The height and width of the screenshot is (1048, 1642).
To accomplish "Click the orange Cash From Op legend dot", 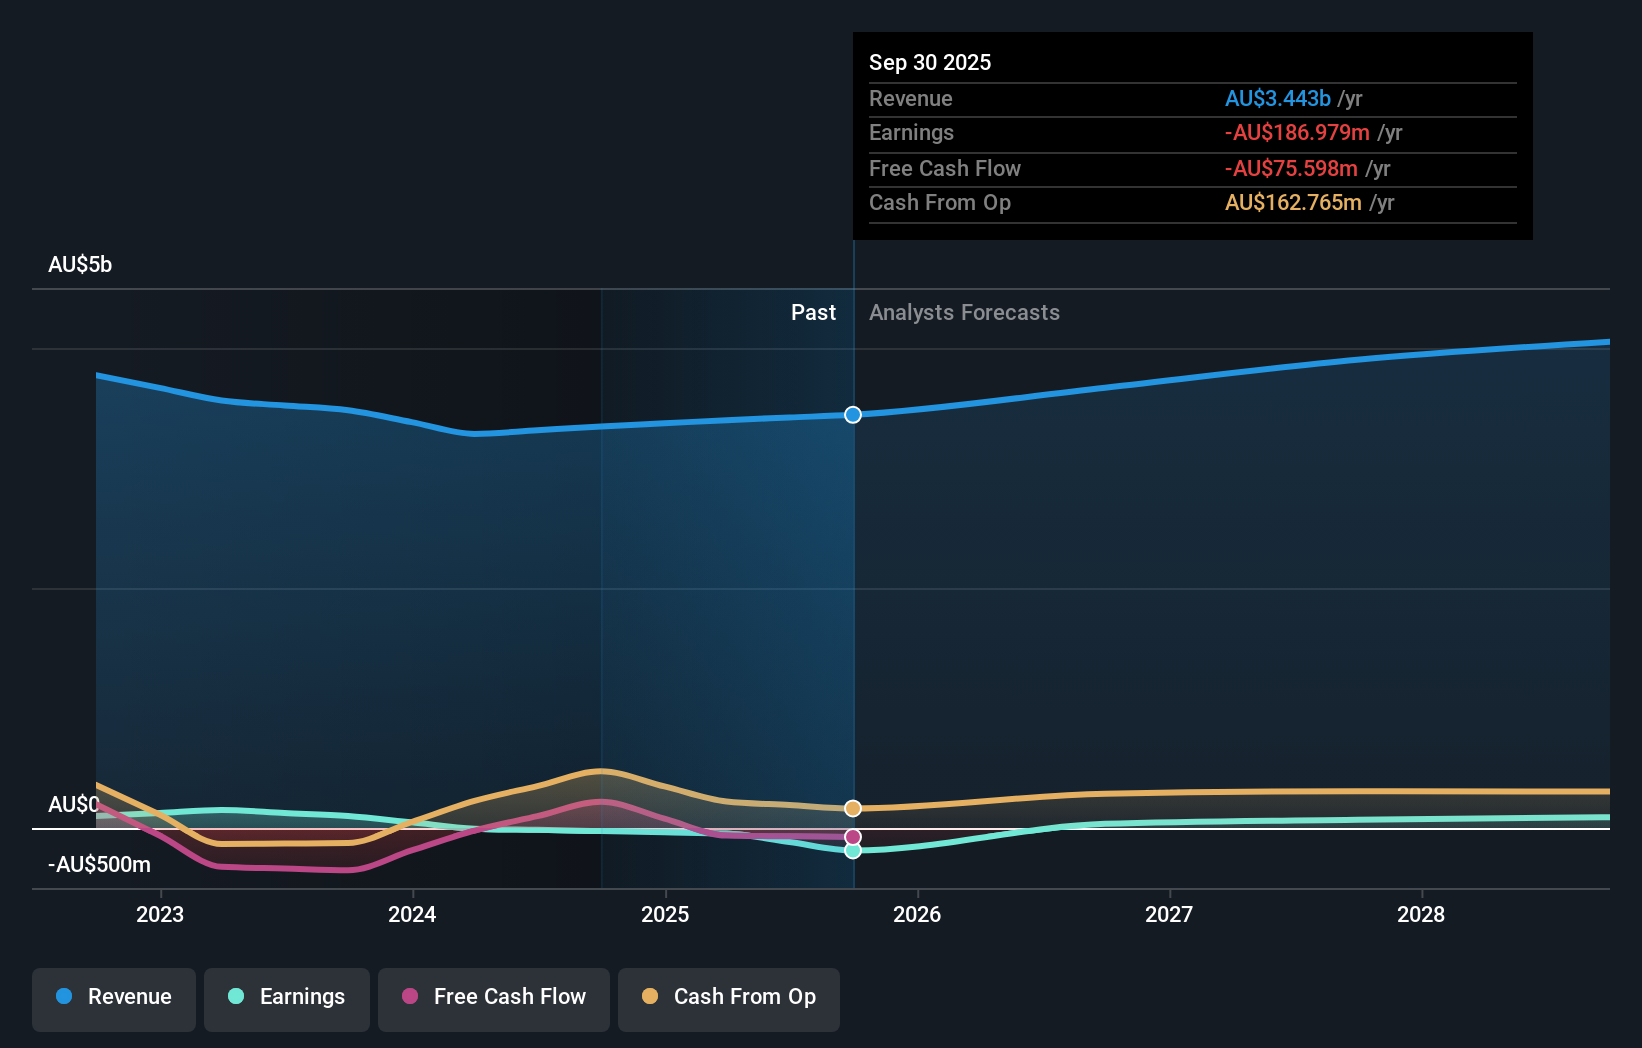I will tap(649, 997).
